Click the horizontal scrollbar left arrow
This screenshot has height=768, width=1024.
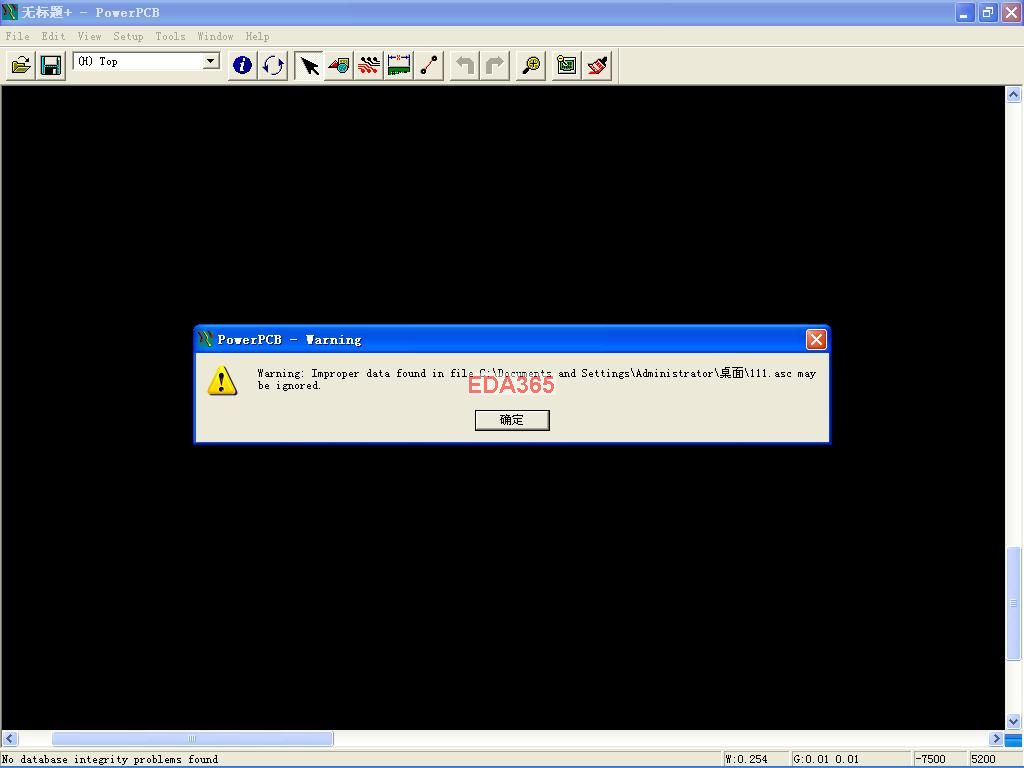pos(9,739)
